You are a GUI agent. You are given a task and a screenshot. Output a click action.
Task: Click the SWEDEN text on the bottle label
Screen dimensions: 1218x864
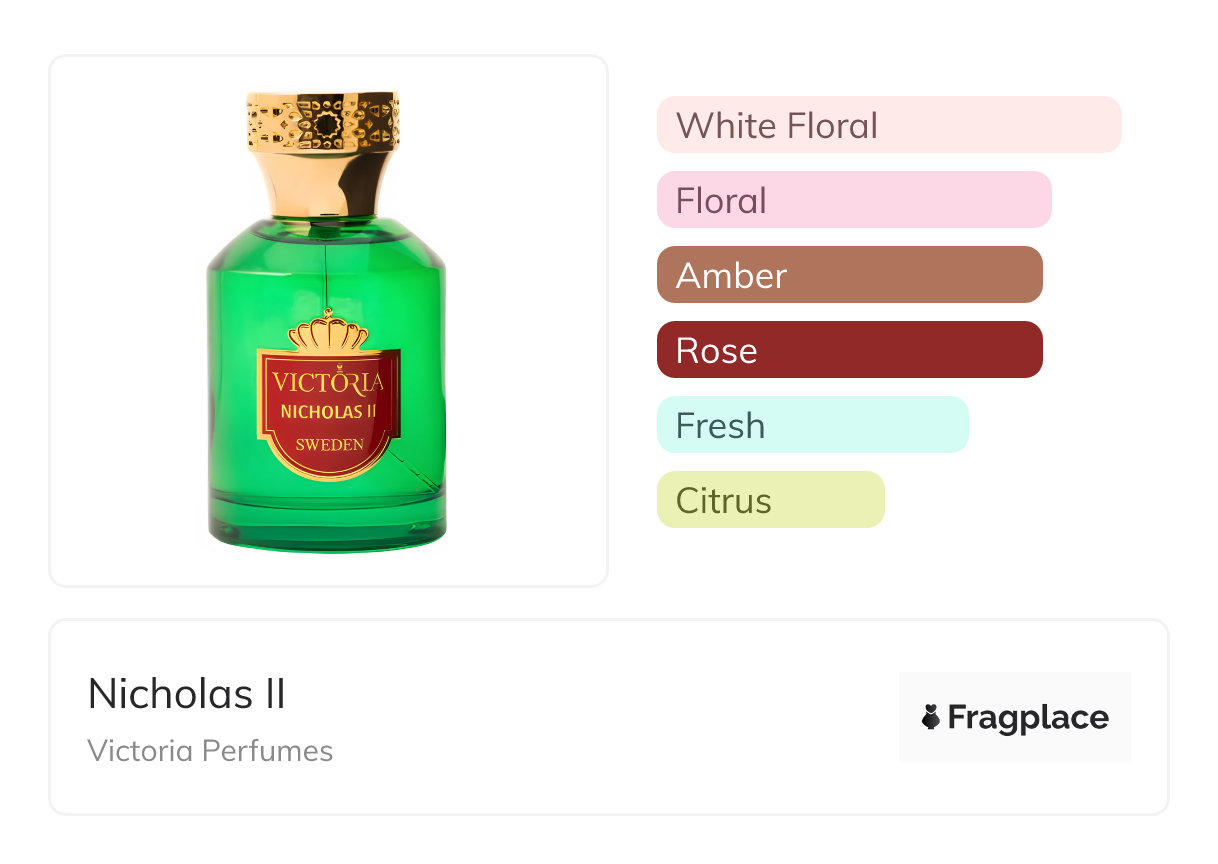coord(329,444)
